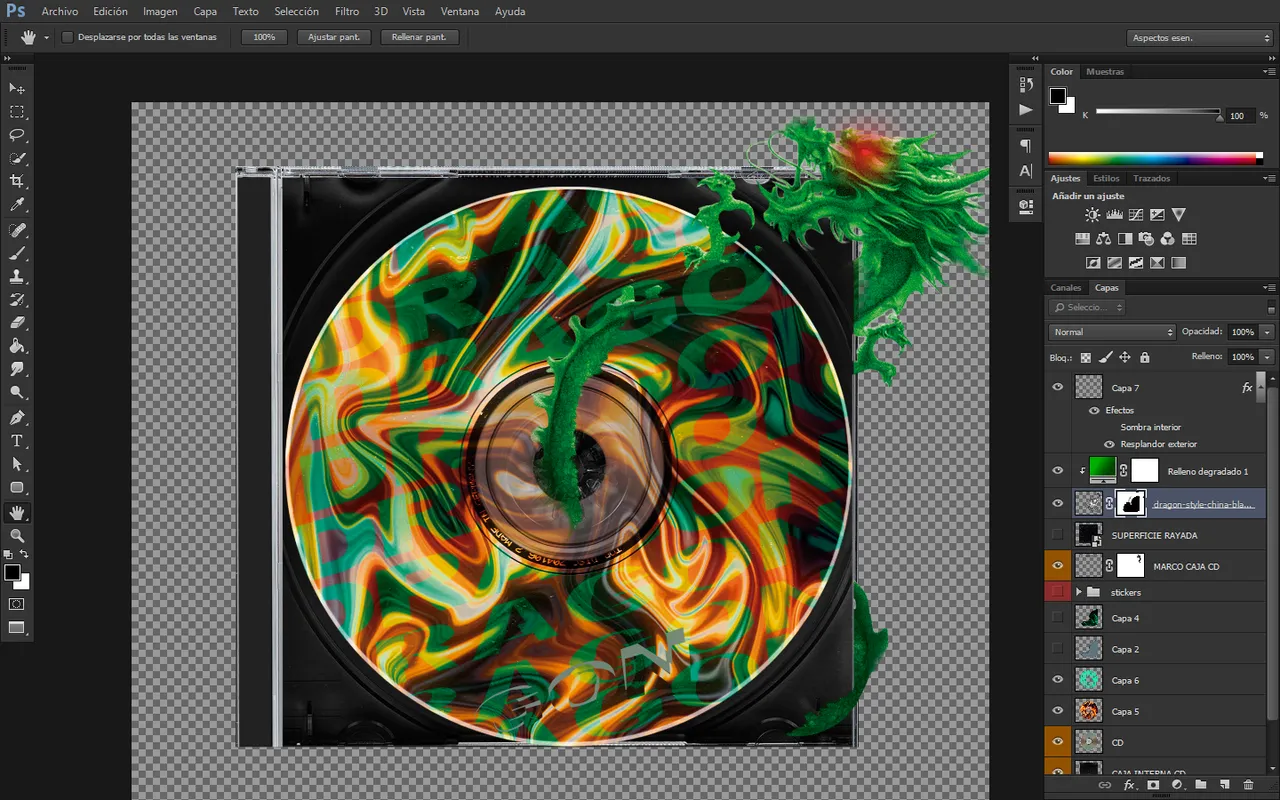
Task: Select the Quick Selection tool
Action: coord(17,158)
